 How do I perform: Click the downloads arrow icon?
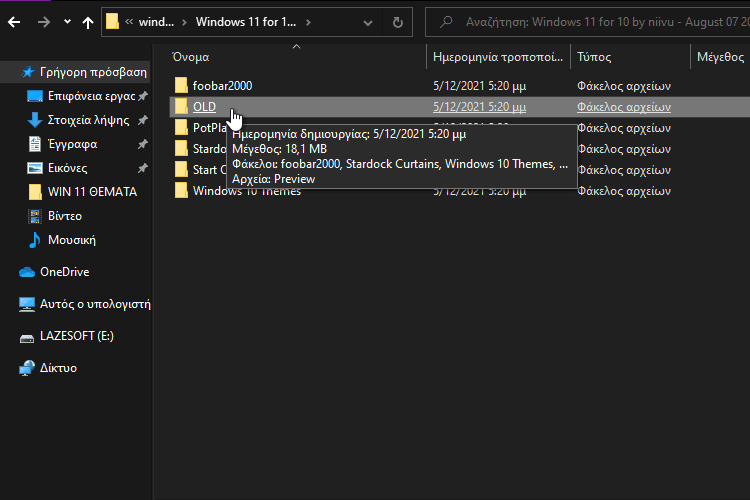34,120
